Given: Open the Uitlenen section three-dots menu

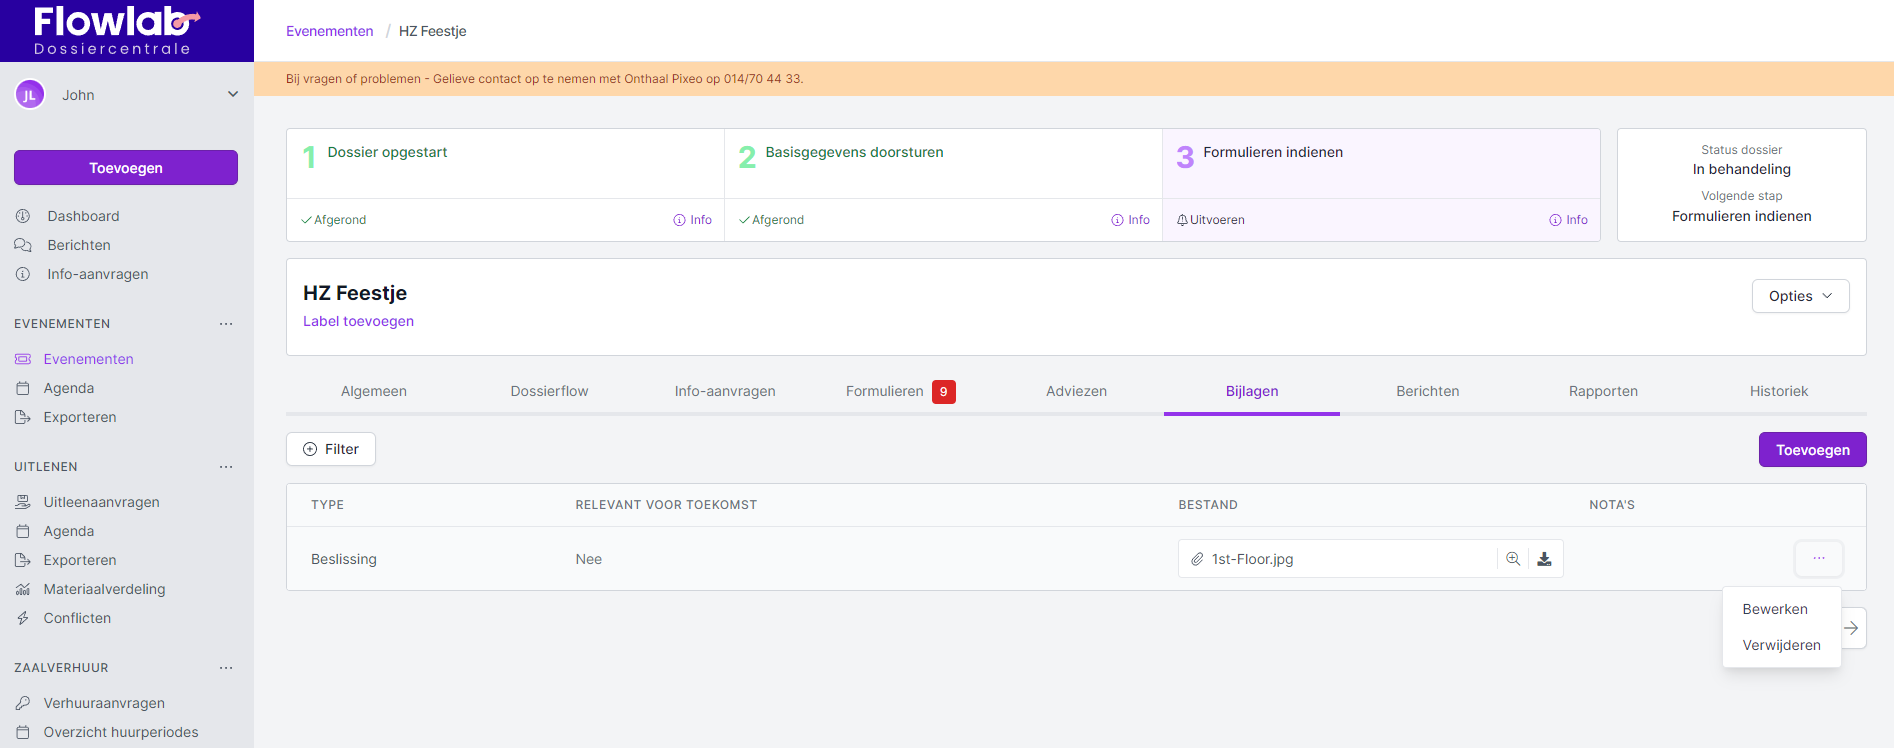Looking at the screenshot, I should point(226,467).
